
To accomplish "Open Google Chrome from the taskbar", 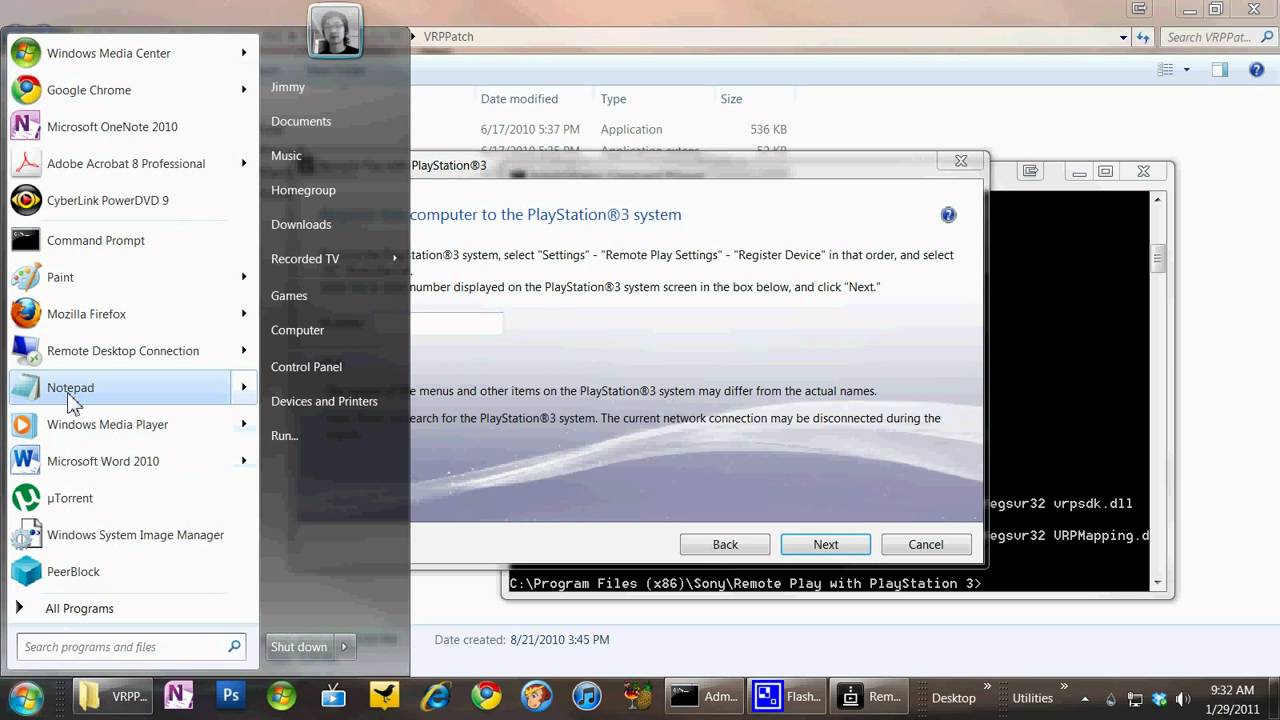I will pyautogui.click(x=487, y=696).
